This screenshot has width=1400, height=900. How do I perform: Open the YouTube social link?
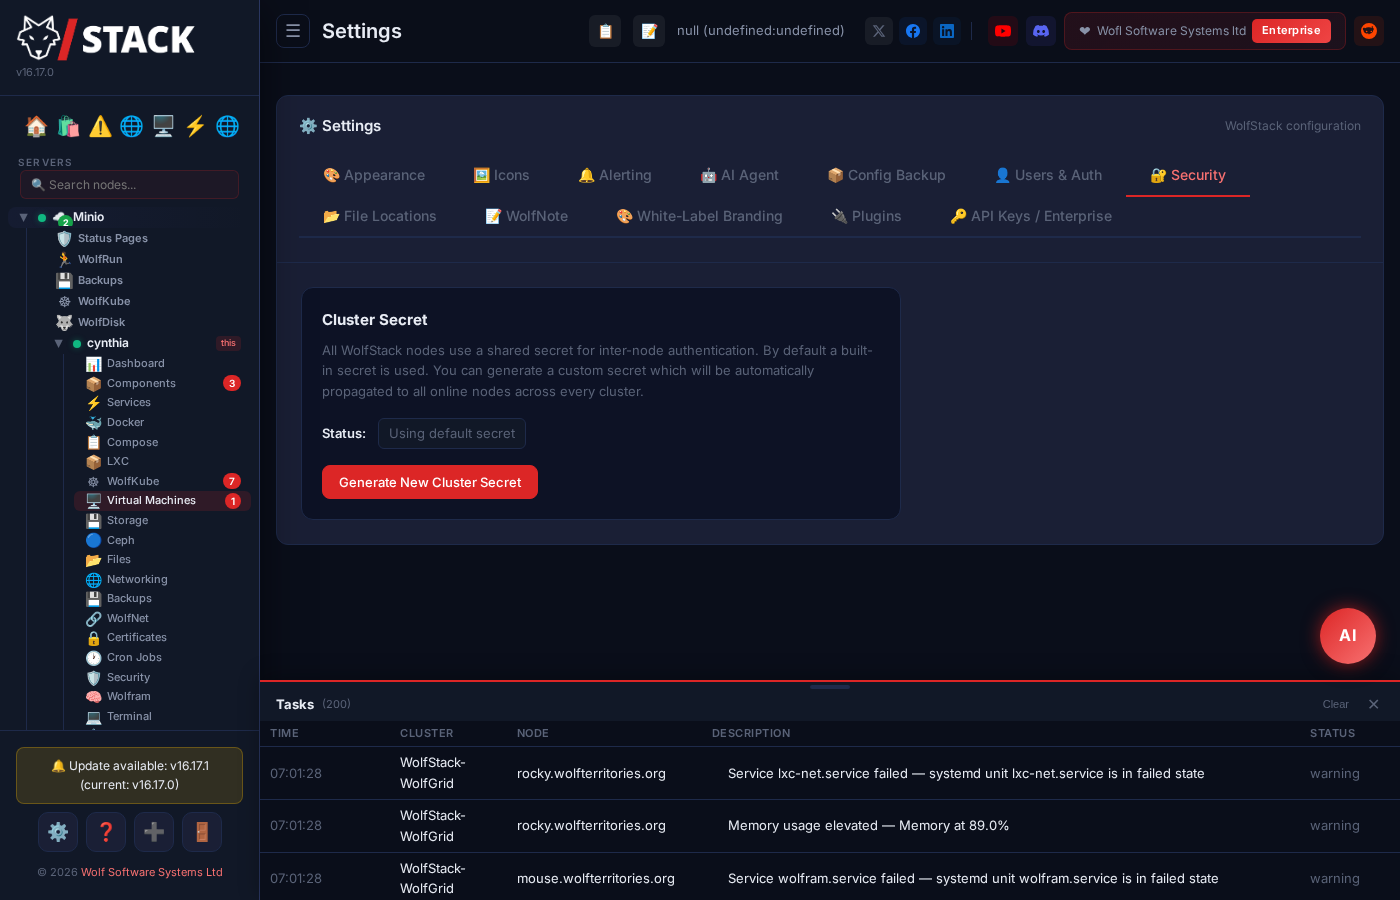pyautogui.click(x=1003, y=31)
